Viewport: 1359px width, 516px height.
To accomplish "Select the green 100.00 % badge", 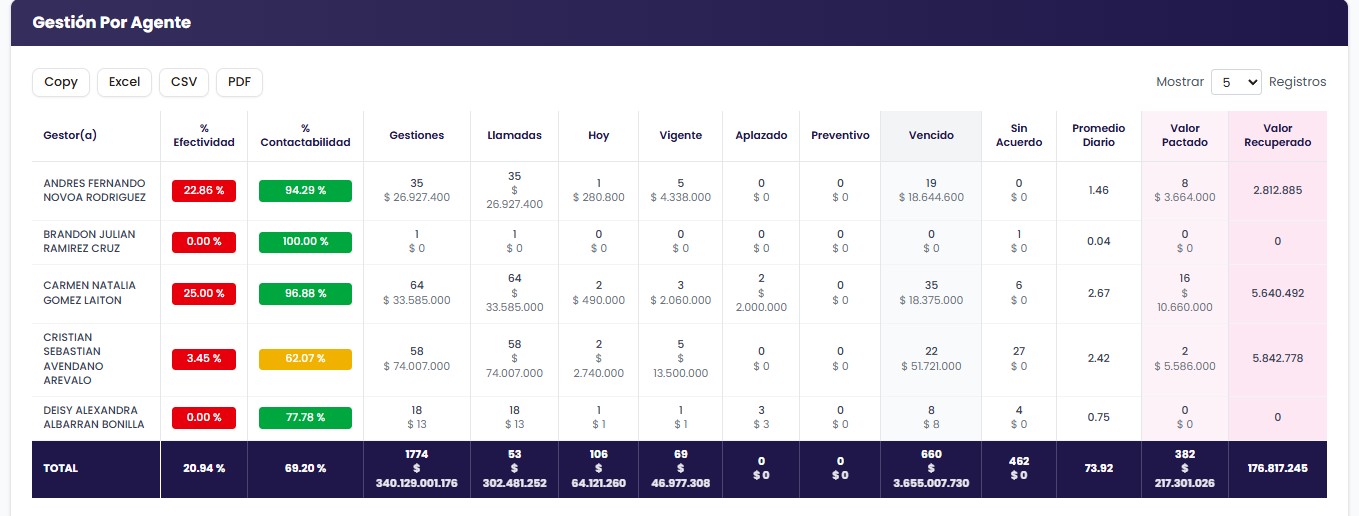I will (305, 242).
